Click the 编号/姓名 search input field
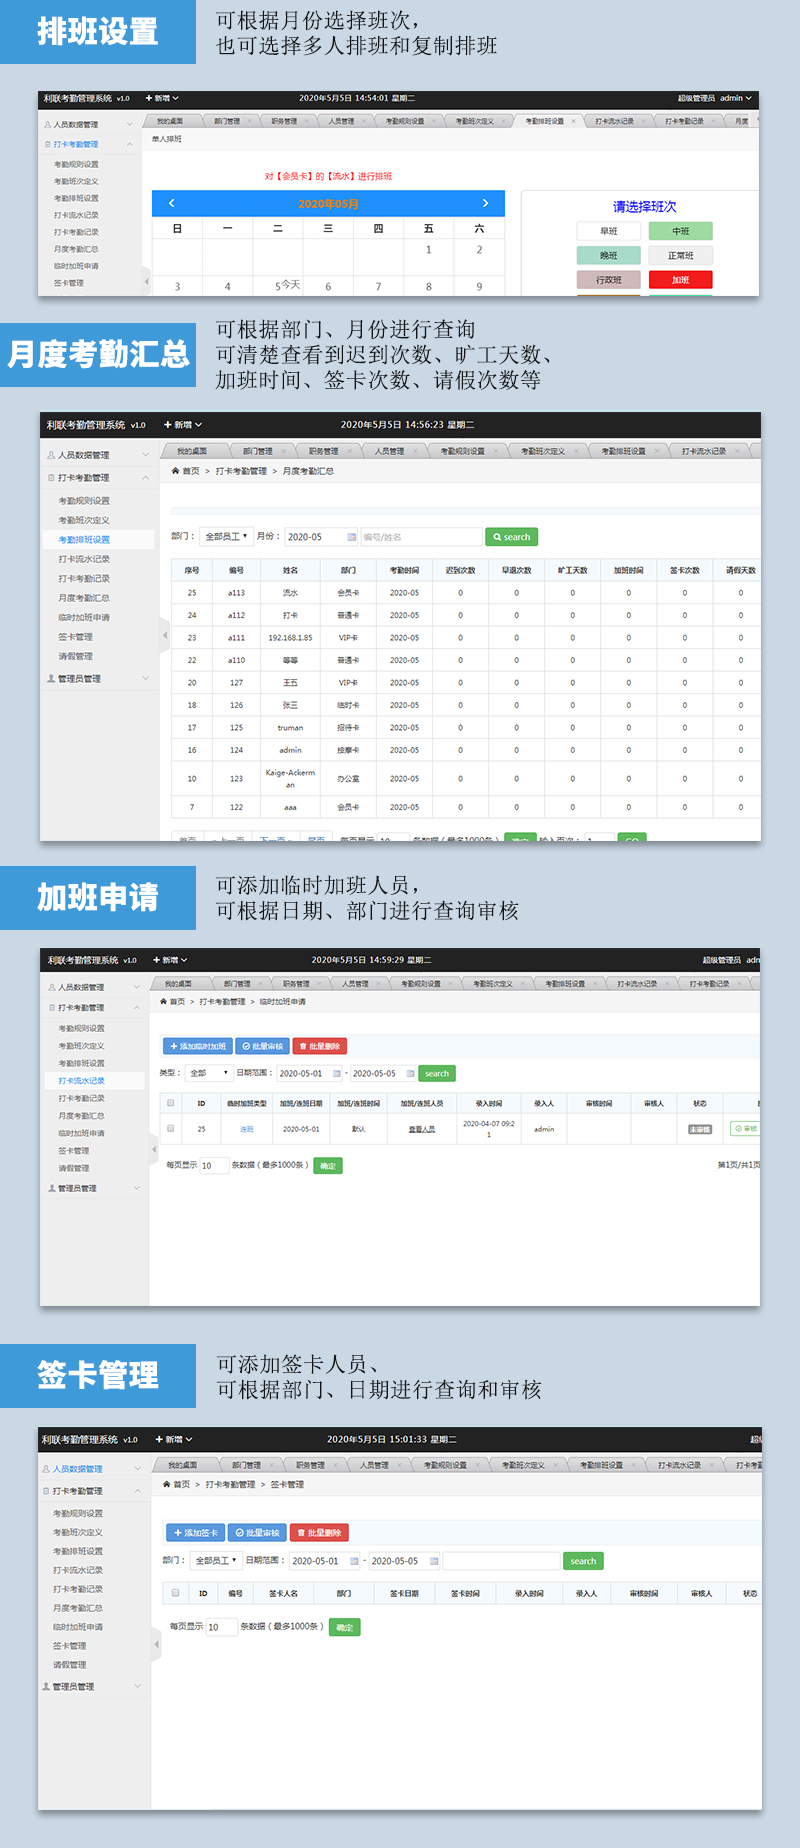 coord(421,537)
